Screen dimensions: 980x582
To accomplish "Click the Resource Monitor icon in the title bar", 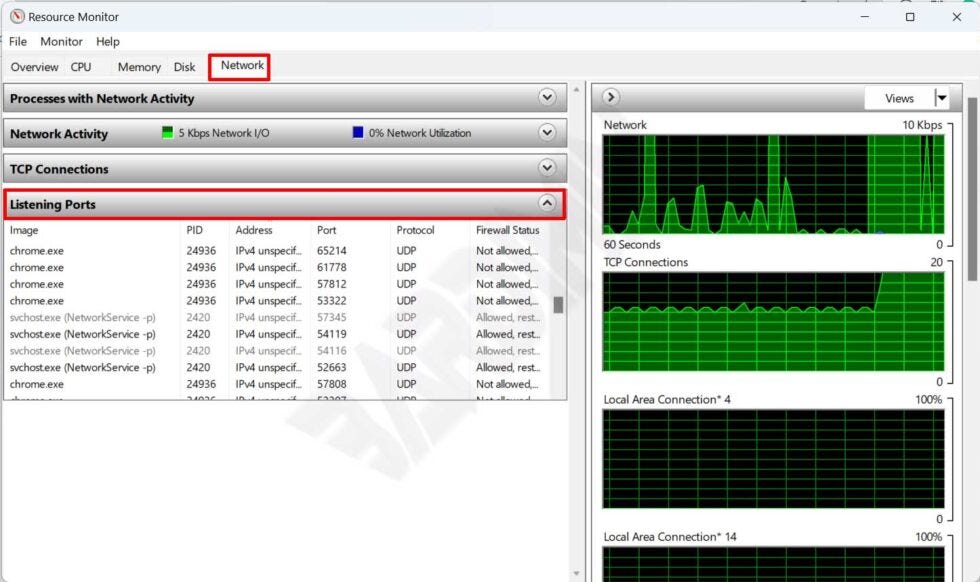I will click(x=14, y=17).
